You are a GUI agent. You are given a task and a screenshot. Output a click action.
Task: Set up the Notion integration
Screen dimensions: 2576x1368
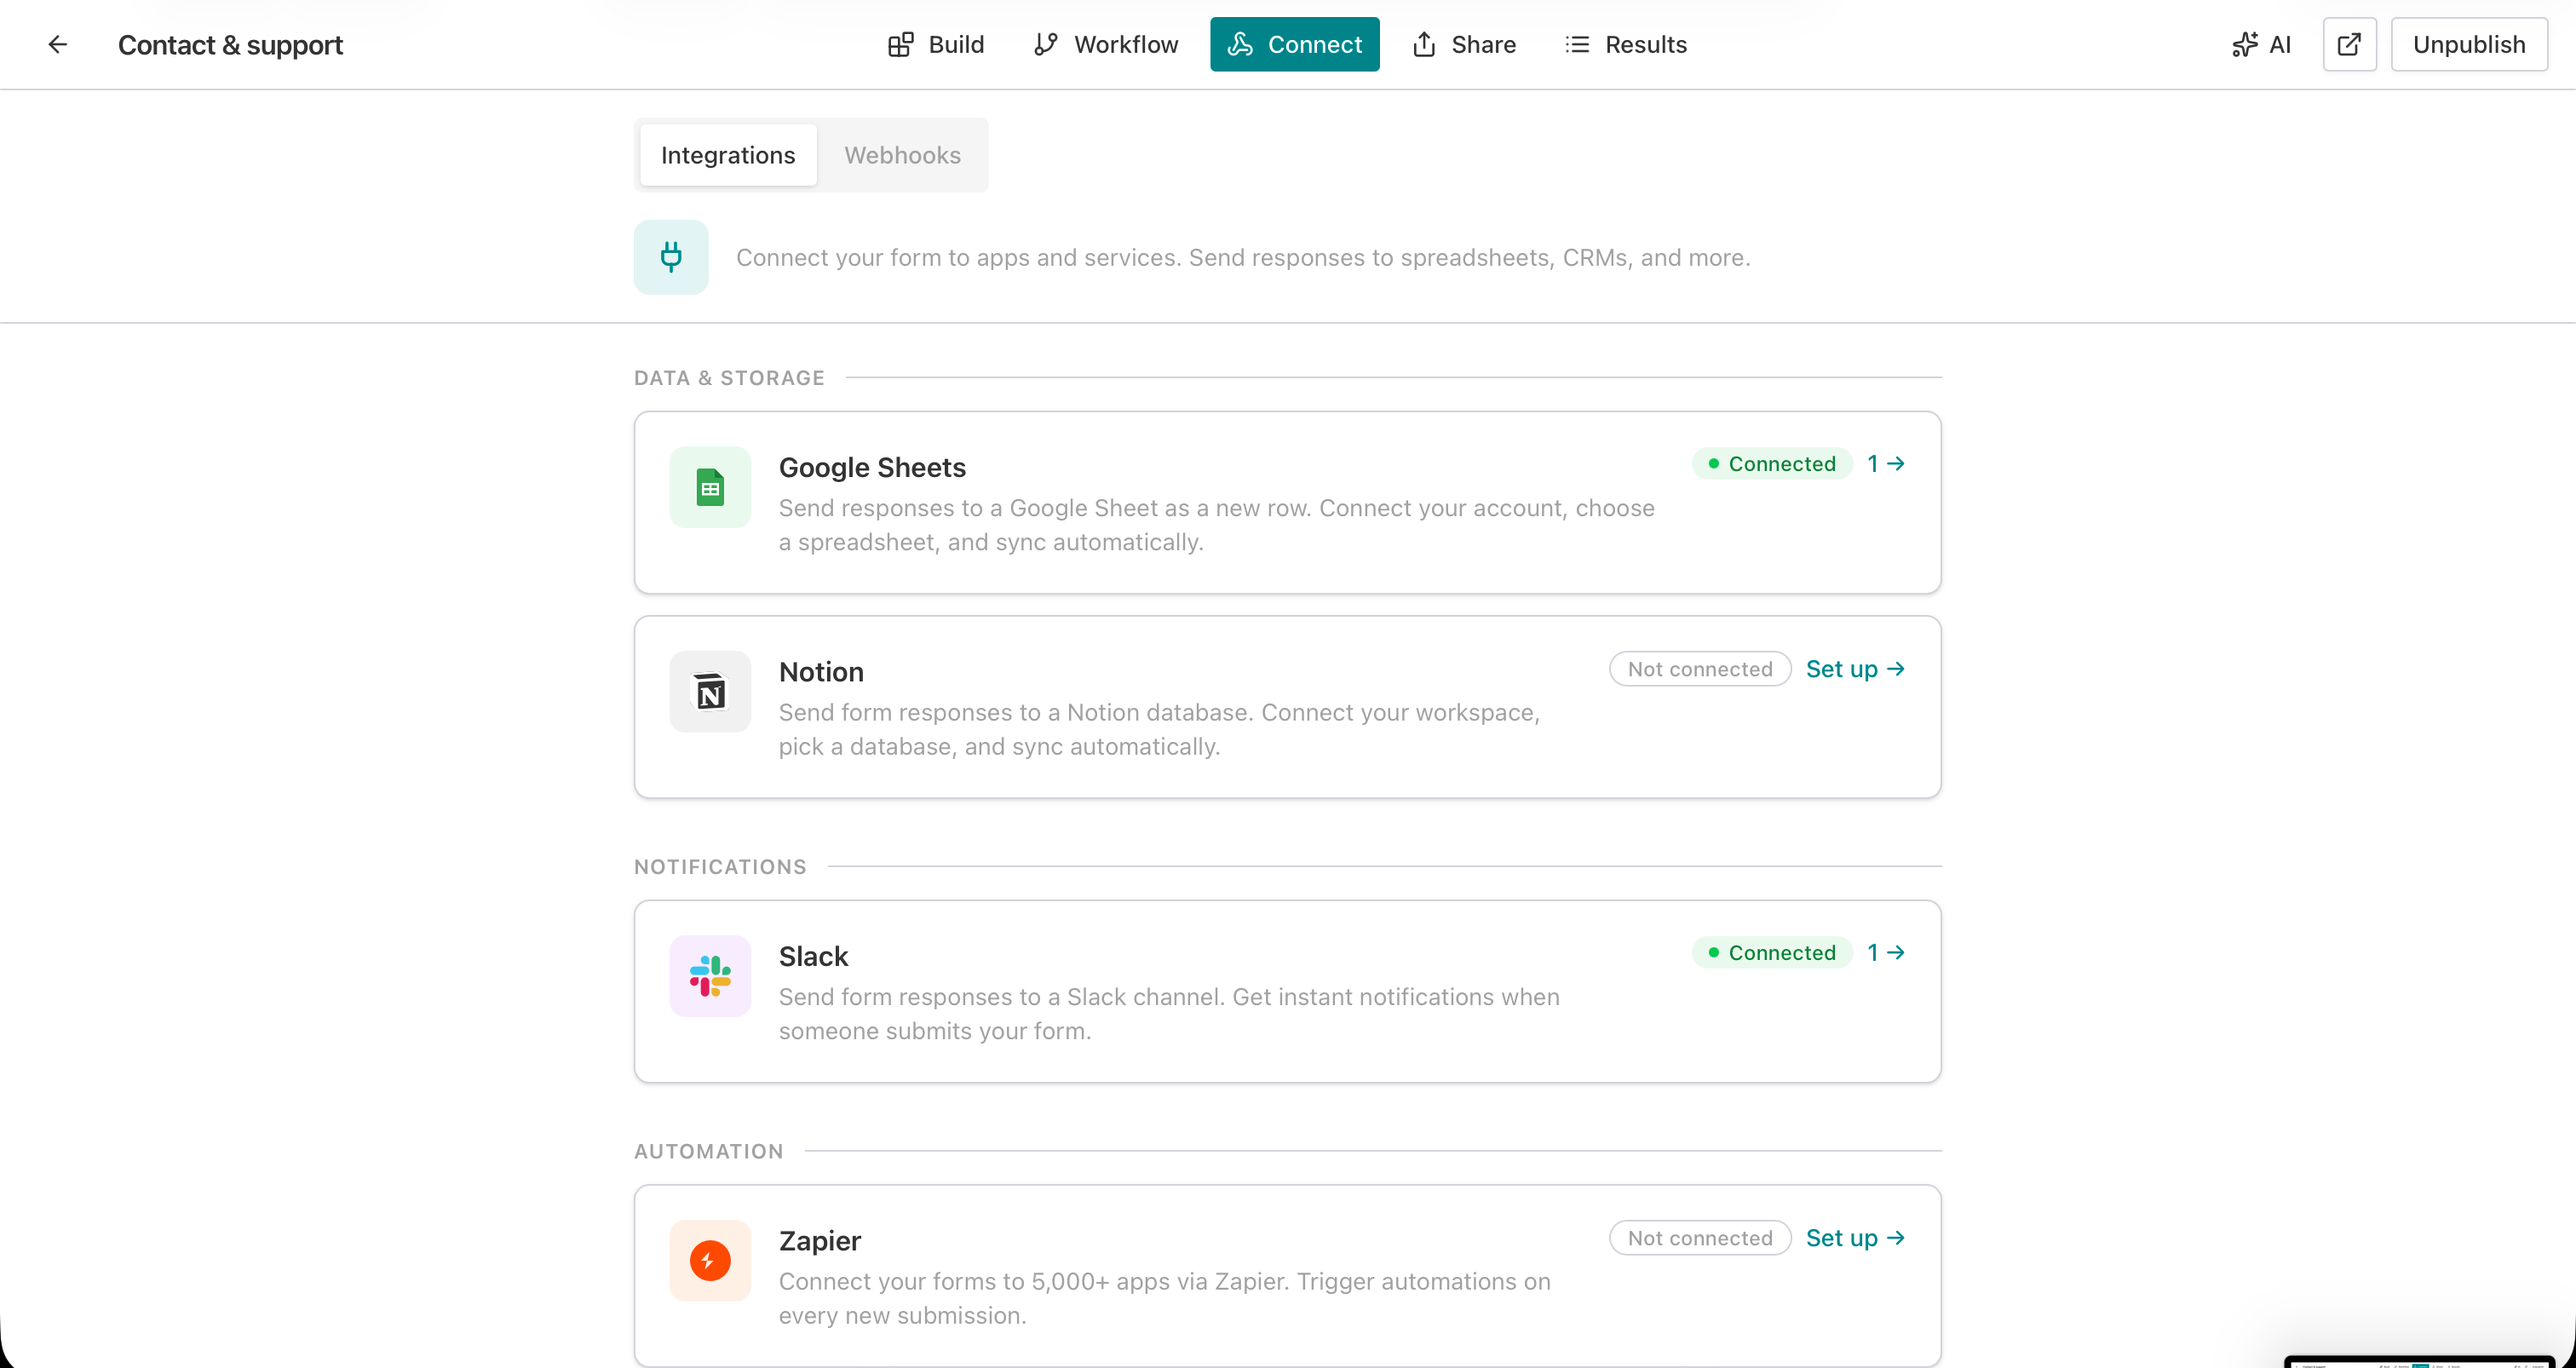coord(1855,668)
